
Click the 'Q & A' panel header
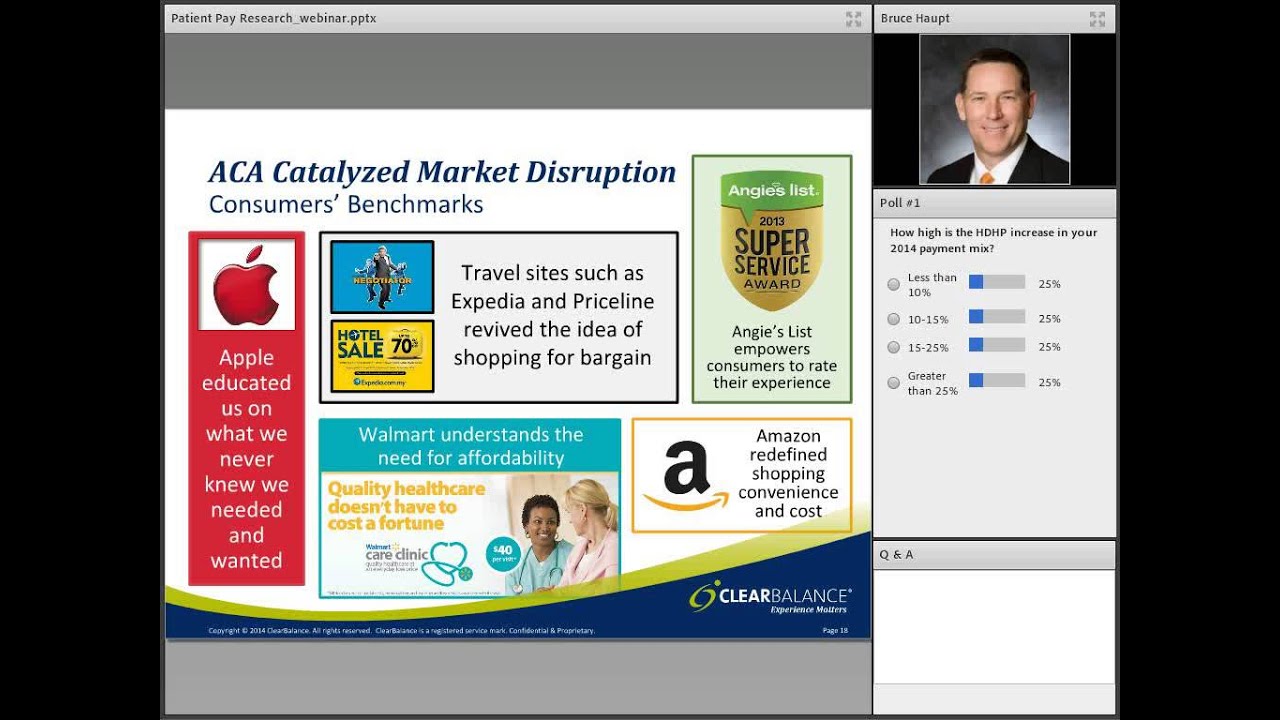(995, 555)
